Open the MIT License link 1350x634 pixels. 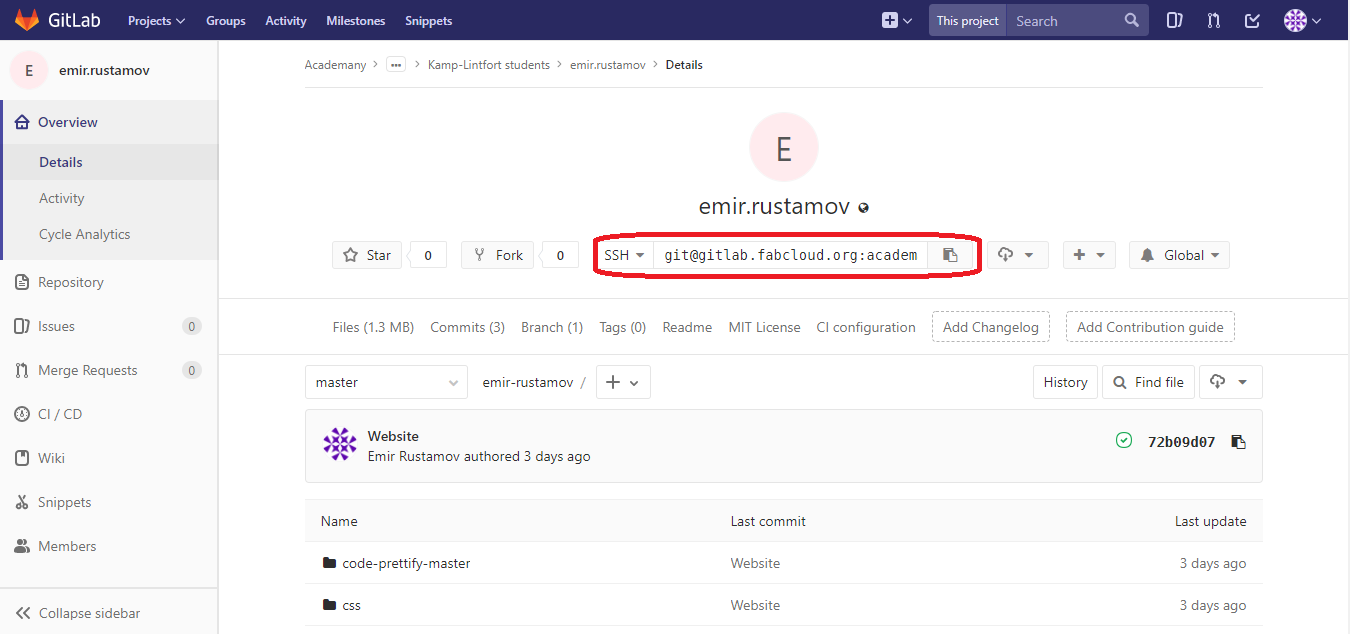[x=764, y=327]
